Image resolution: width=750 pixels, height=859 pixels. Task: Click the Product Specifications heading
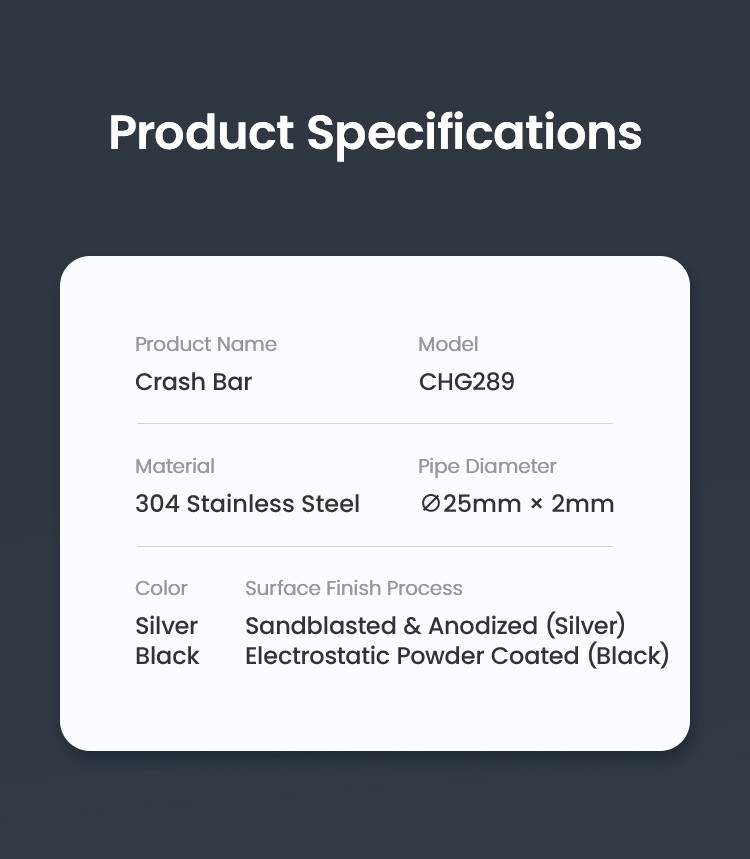coord(375,133)
